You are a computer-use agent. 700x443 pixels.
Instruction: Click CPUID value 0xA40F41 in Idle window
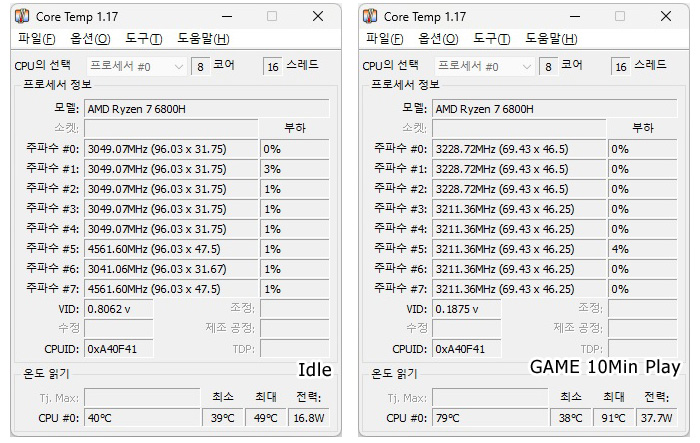click(x=119, y=349)
